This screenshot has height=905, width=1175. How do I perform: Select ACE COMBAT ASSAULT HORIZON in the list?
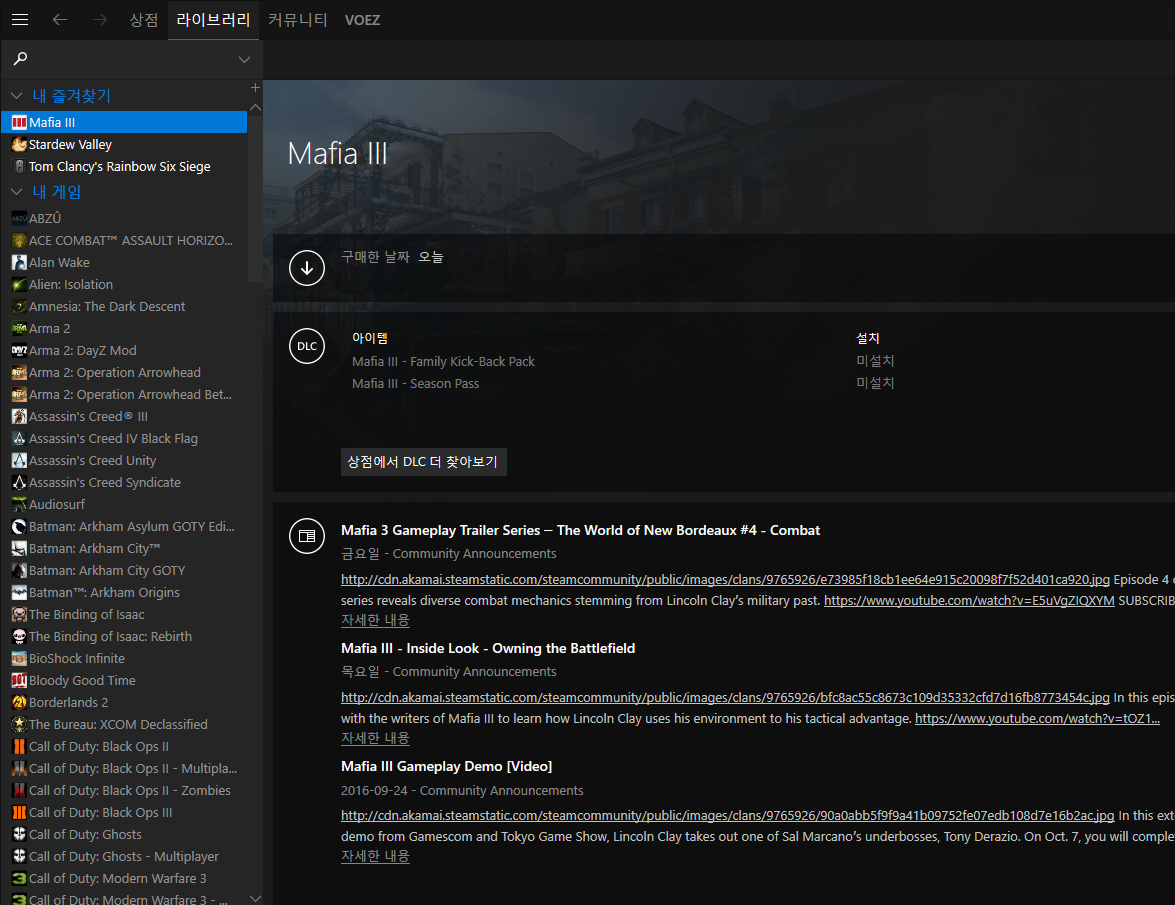[x=124, y=240]
